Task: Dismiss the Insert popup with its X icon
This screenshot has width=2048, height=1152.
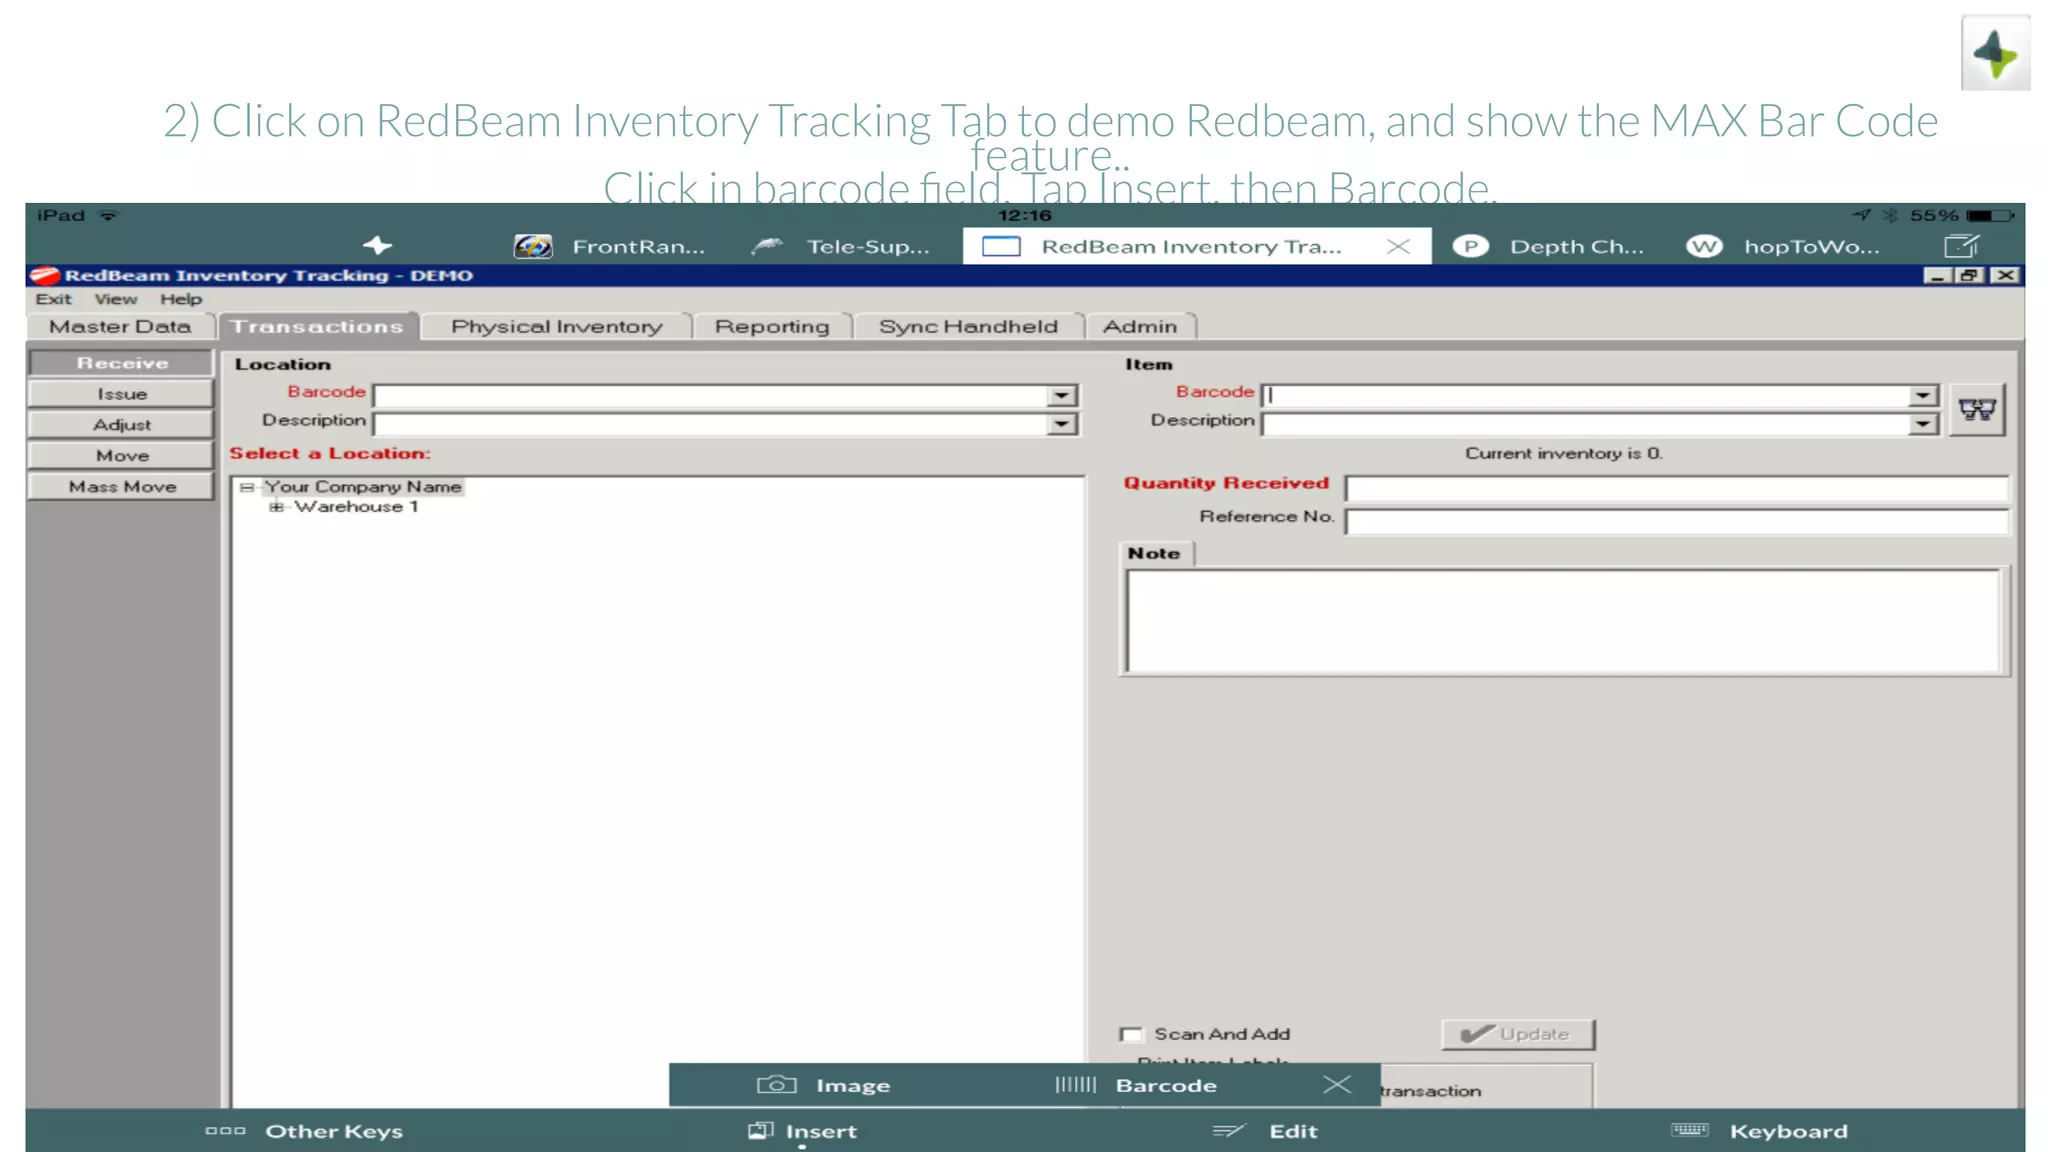Action: tap(1336, 1085)
